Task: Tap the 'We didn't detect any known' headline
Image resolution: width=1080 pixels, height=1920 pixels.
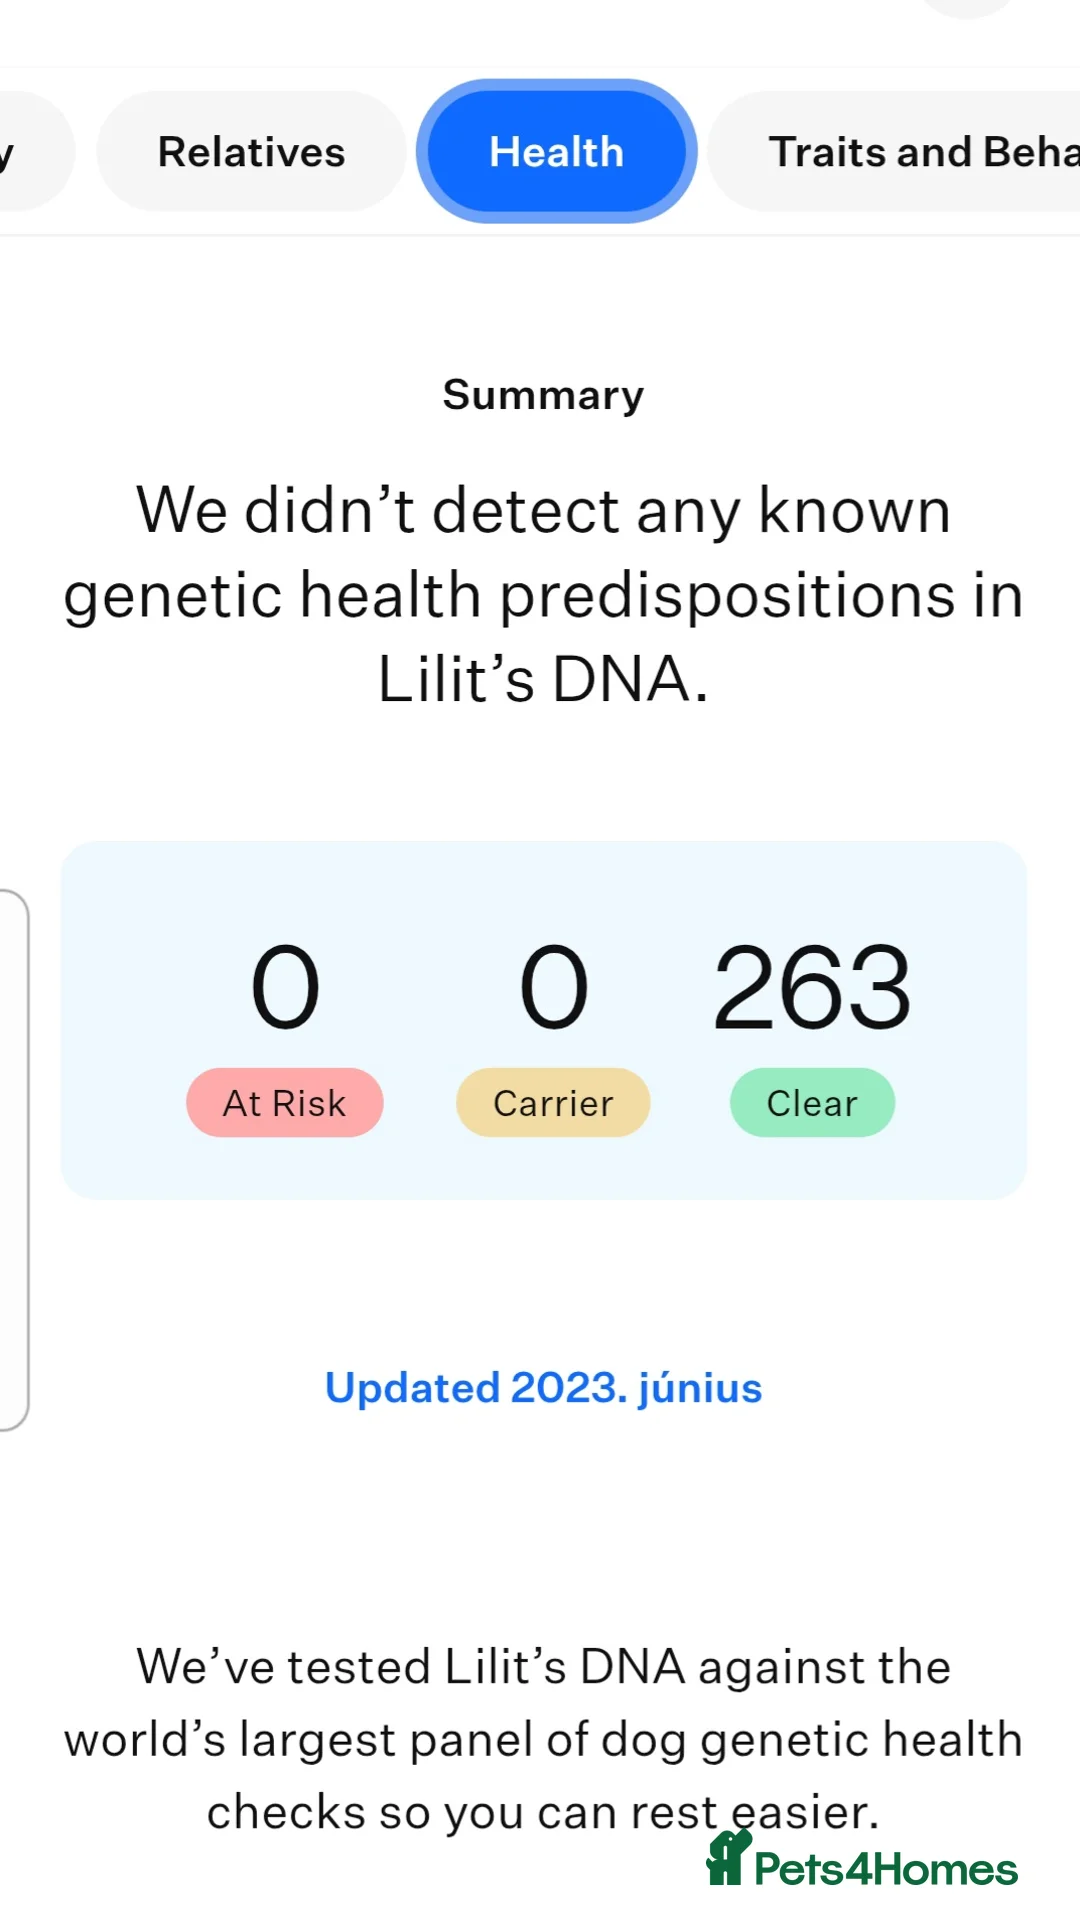Action: coord(543,510)
